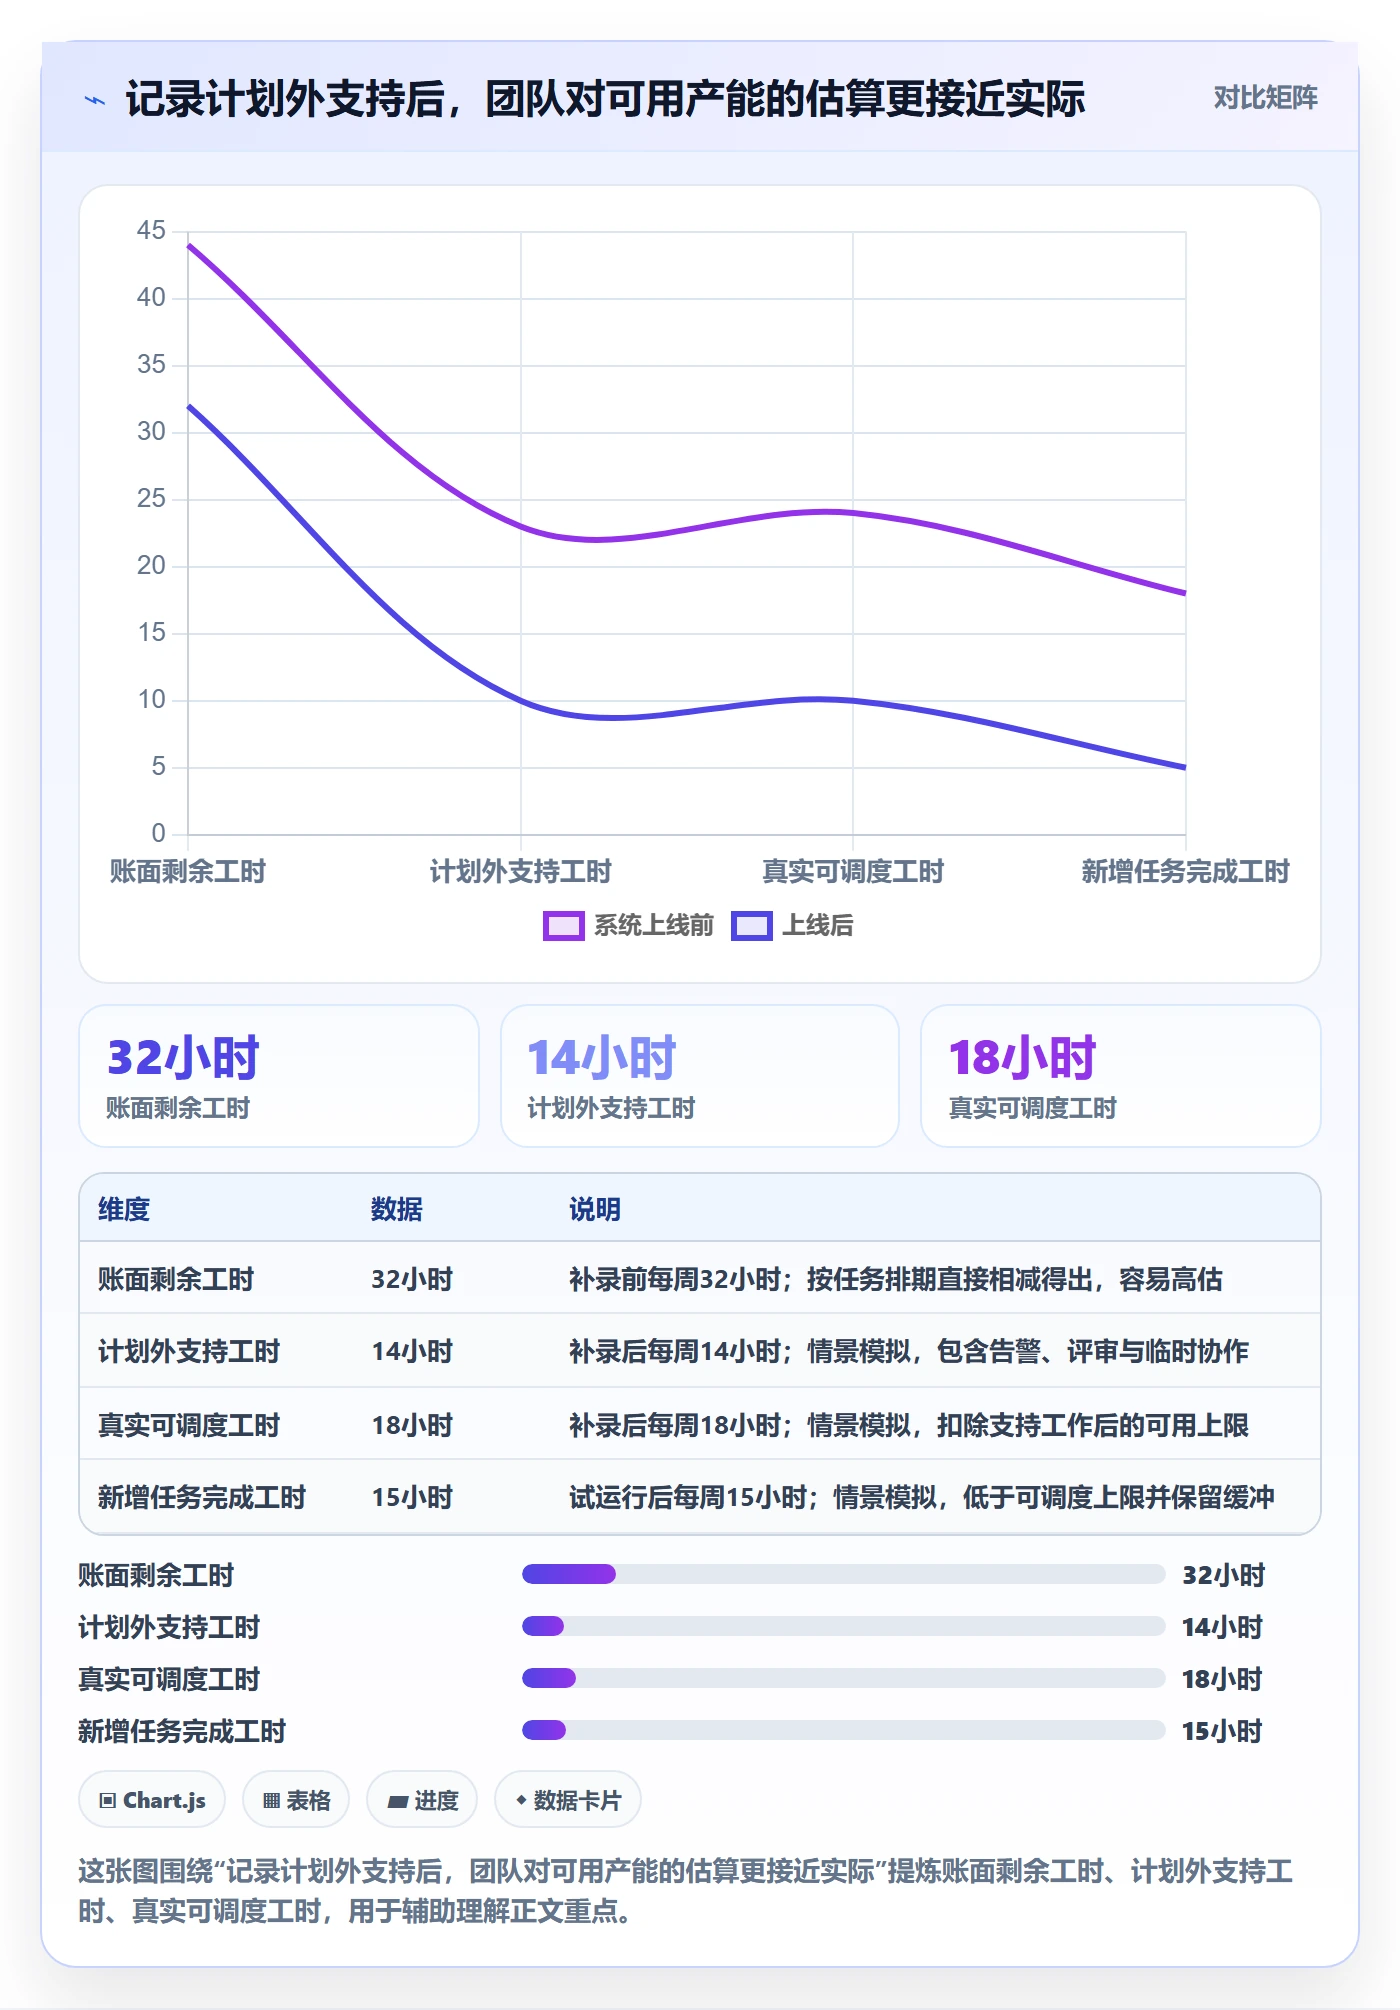The image size is (1400, 2010).
Task: Click the 数据卡片 diamond icon
Action: pos(521,1800)
